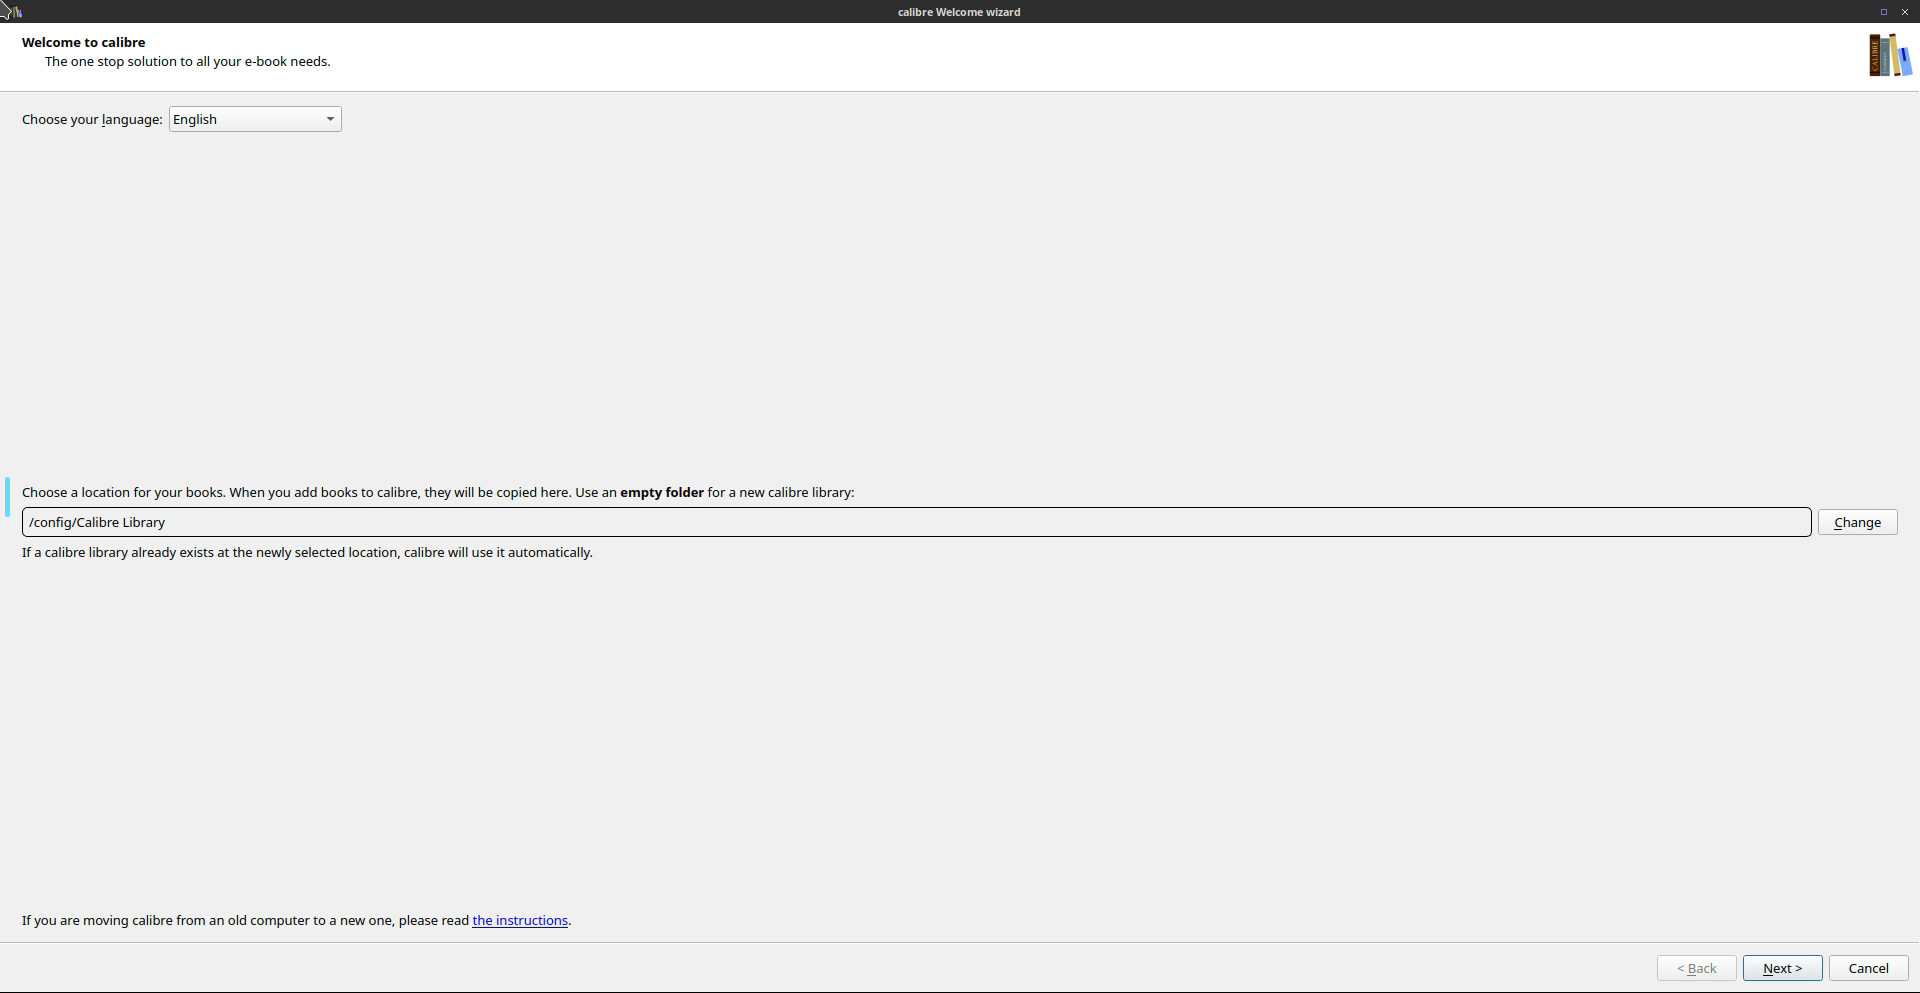Click the small calibre icon in title bar

pos(15,12)
